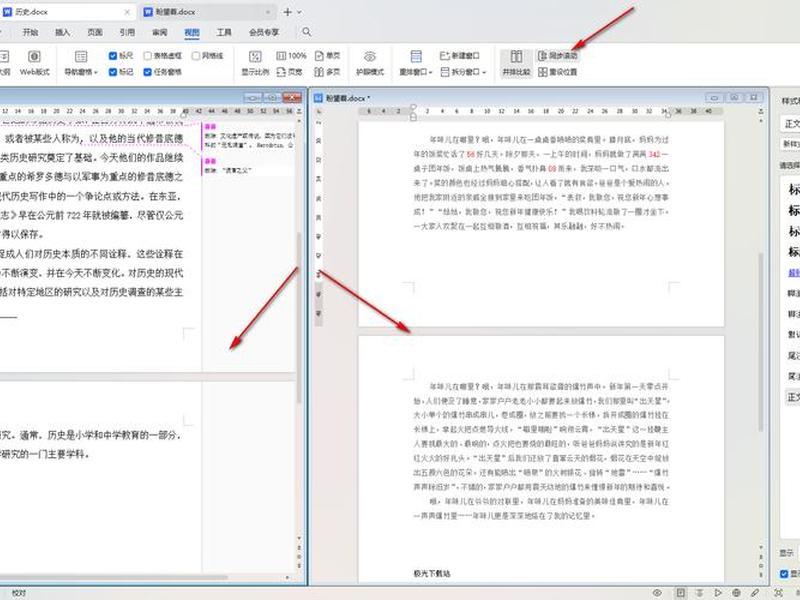This screenshot has height=600, width=800.
Task: Add a new document tab with plus
Action: tap(288, 12)
